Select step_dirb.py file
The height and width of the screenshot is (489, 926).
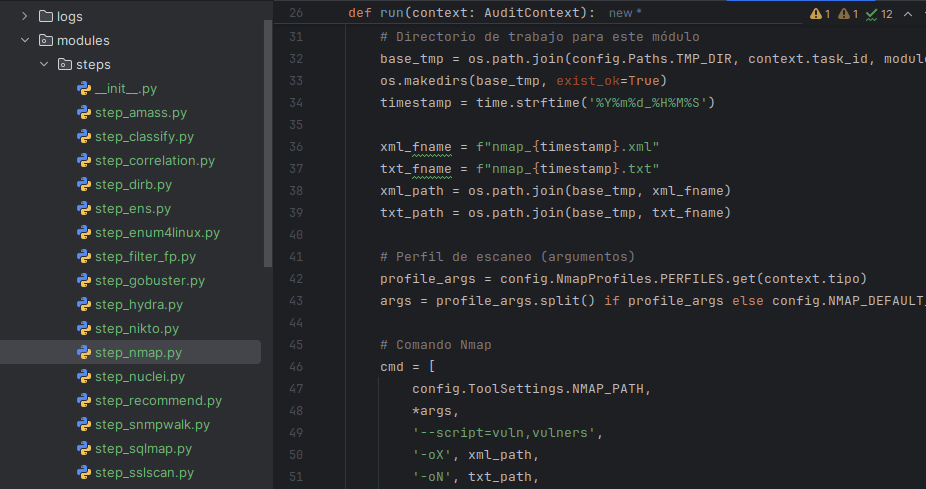pos(133,184)
